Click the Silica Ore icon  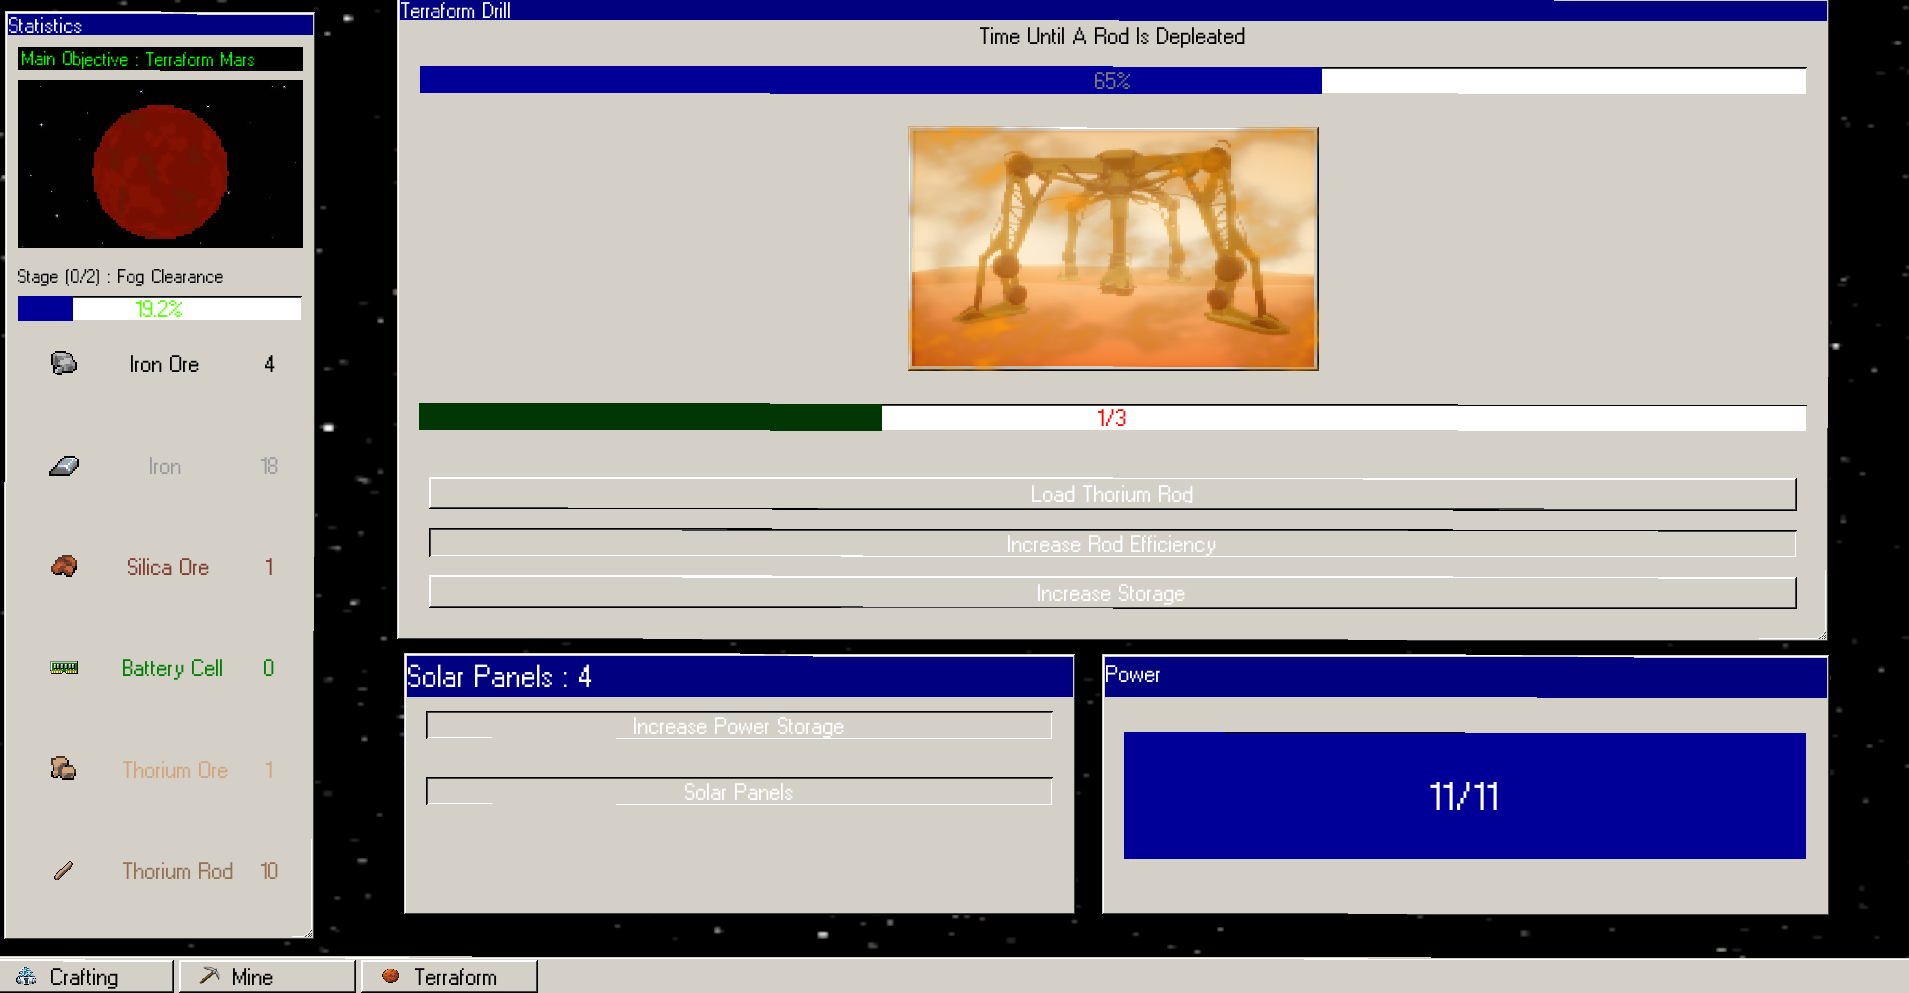point(64,567)
